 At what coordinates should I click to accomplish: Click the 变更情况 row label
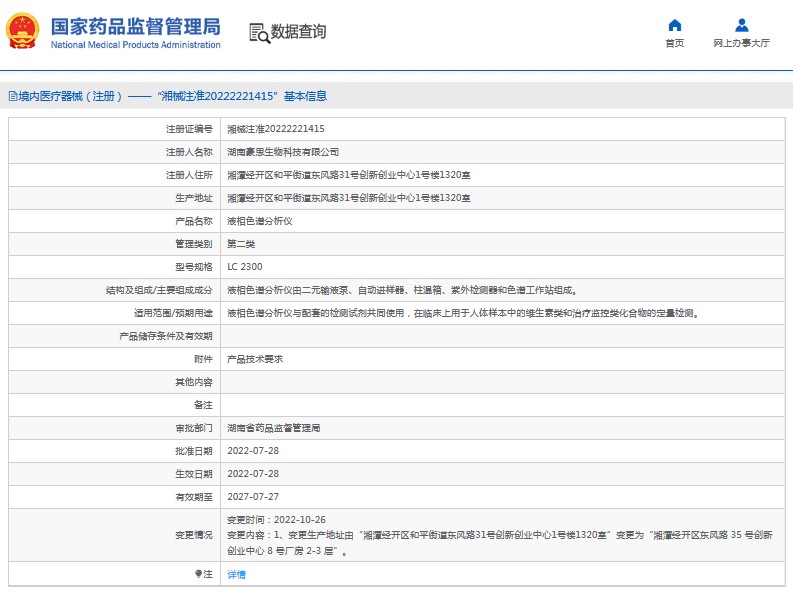tap(194, 535)
